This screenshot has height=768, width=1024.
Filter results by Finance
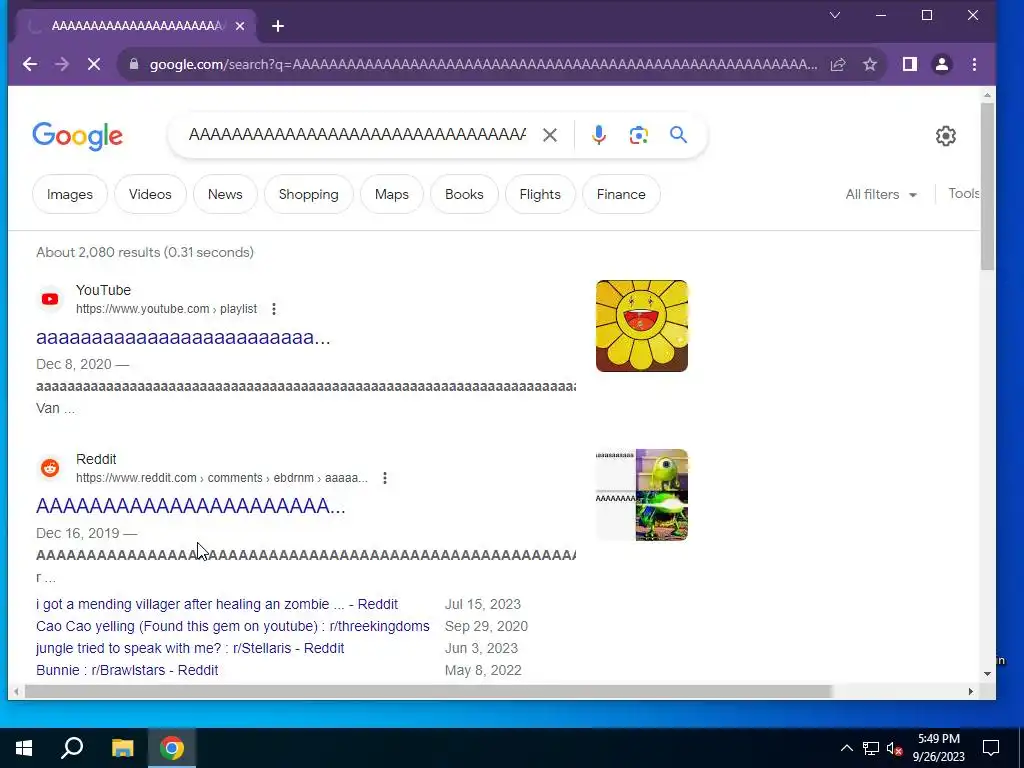tap(621, 194)
